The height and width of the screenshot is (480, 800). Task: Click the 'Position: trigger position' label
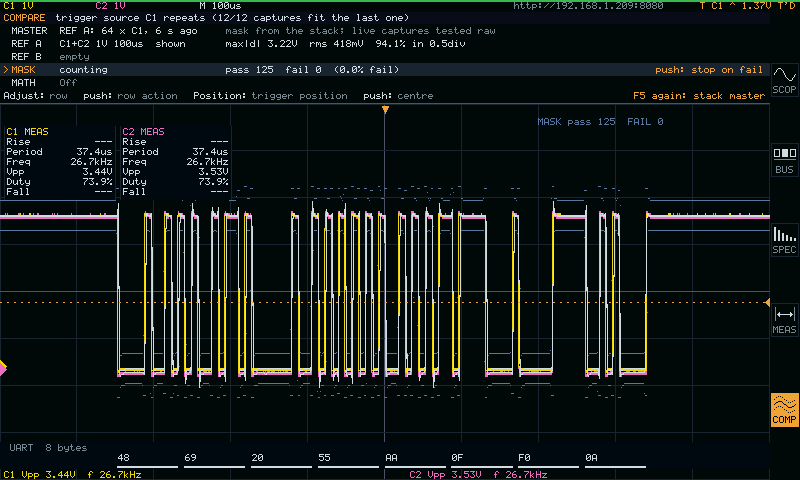pyautogui.click(x=270, y=95)
